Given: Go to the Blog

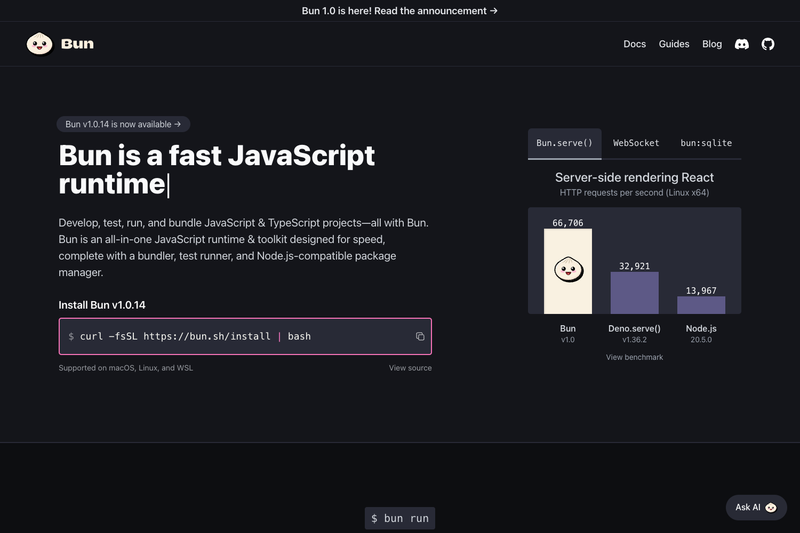Looking at the screenshot, I should [712, 44].
